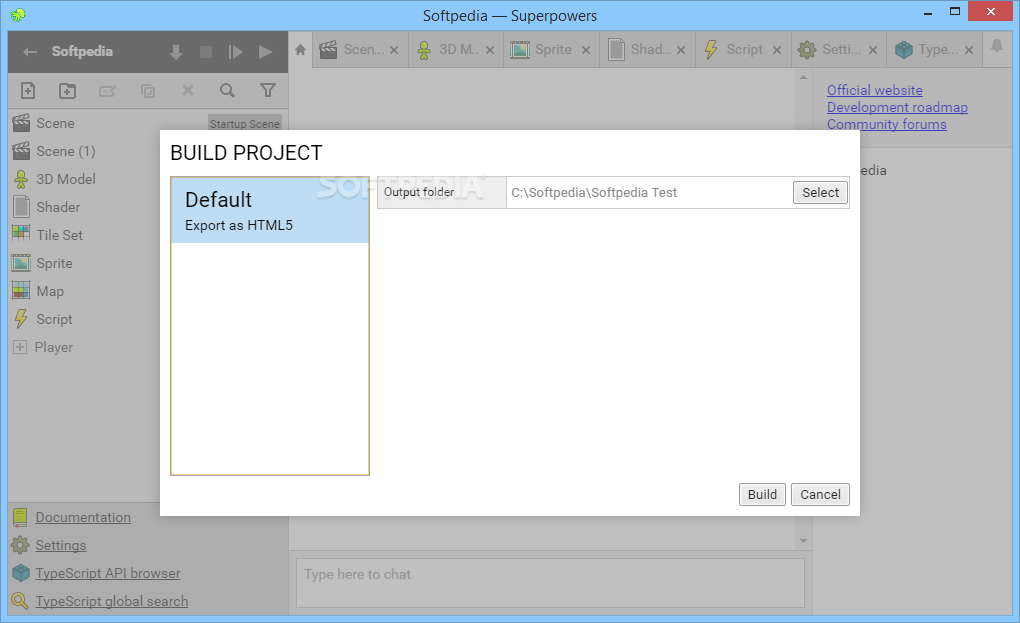Click the new folder icon
This screenshot has height=623, width=1020.
[x=68, y=90]
